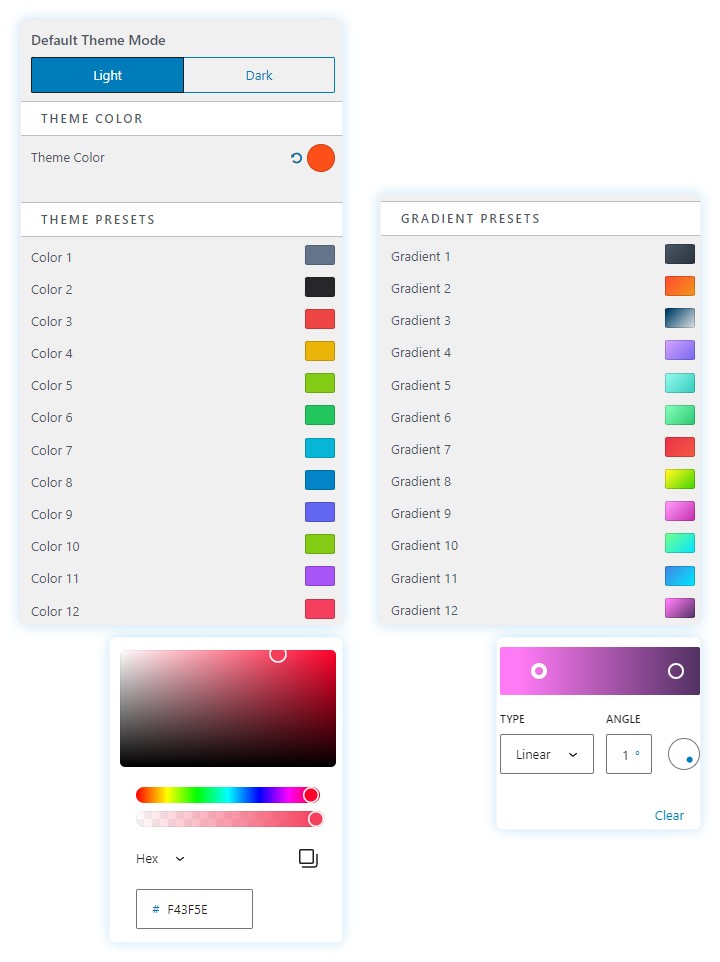Select the left gradient color stop

point(539,671)
